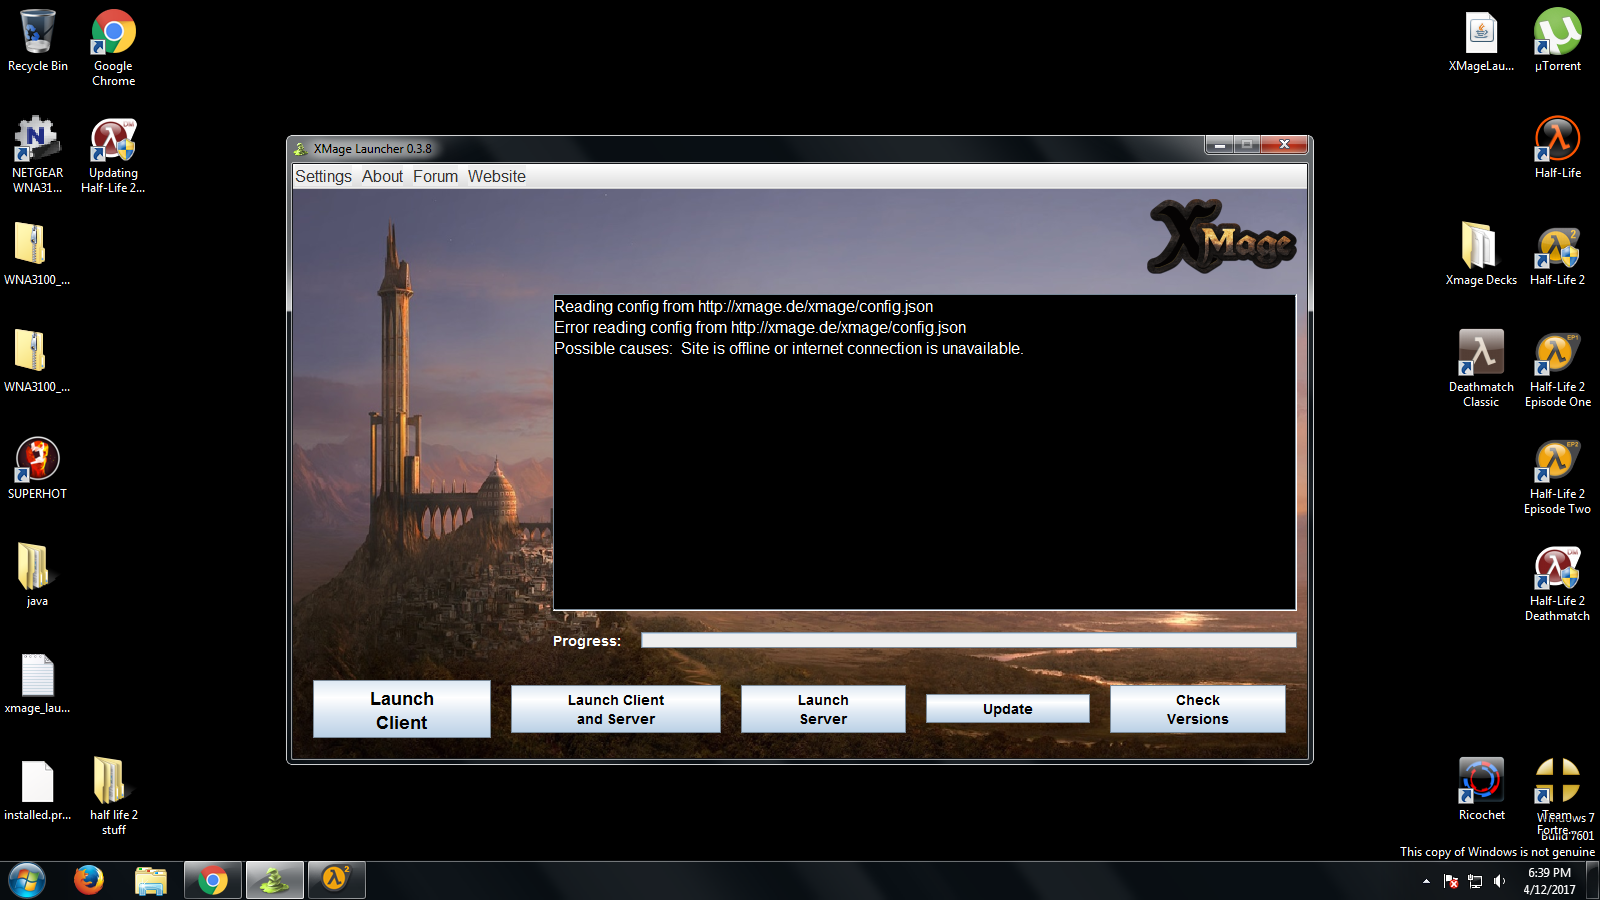Screen dimensions: 1600x900
Task: Select the java folder icon
Action: [37, 575]
